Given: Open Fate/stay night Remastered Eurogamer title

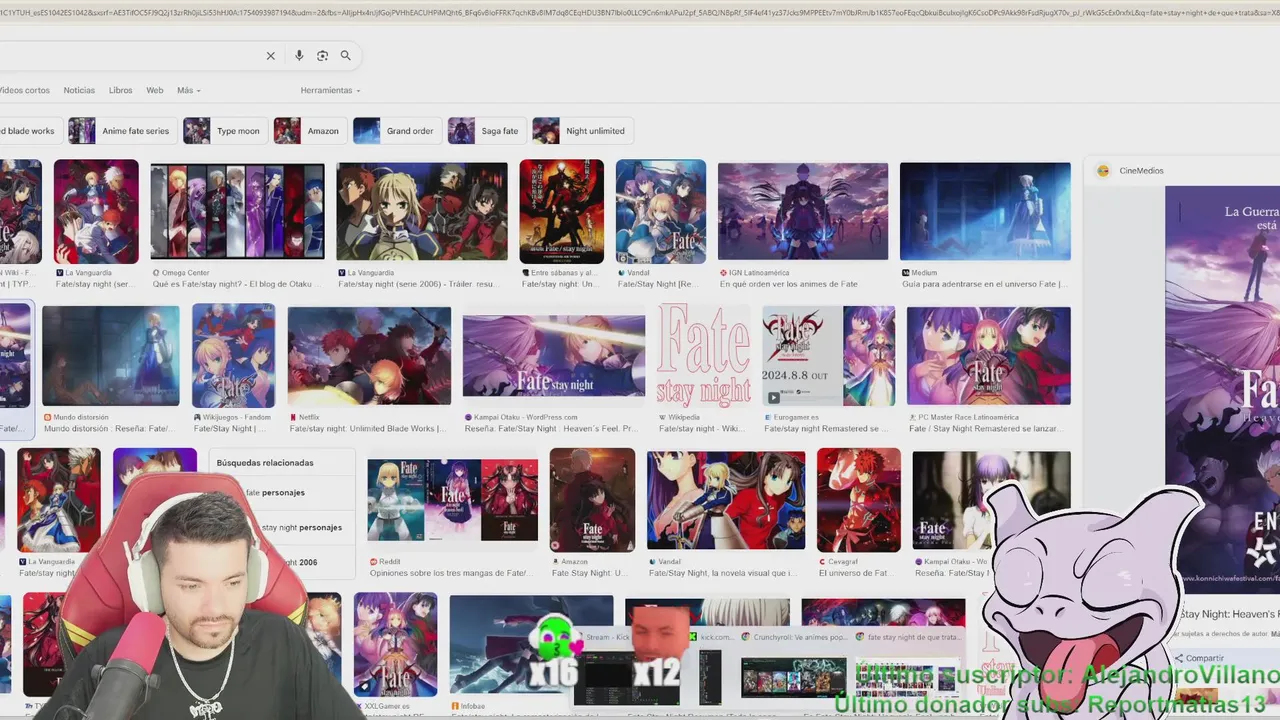Looking at the screenshot, I should 827,428.
